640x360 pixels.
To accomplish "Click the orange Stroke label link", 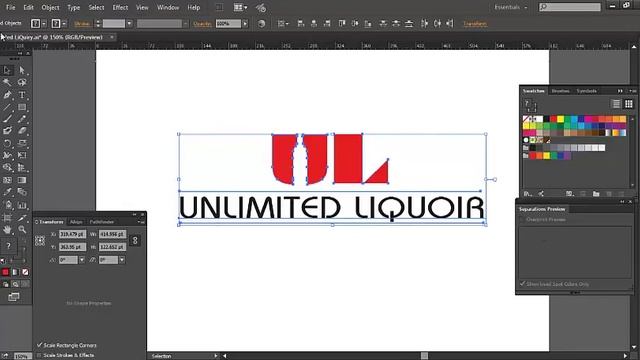I will (x=82, y=24).
